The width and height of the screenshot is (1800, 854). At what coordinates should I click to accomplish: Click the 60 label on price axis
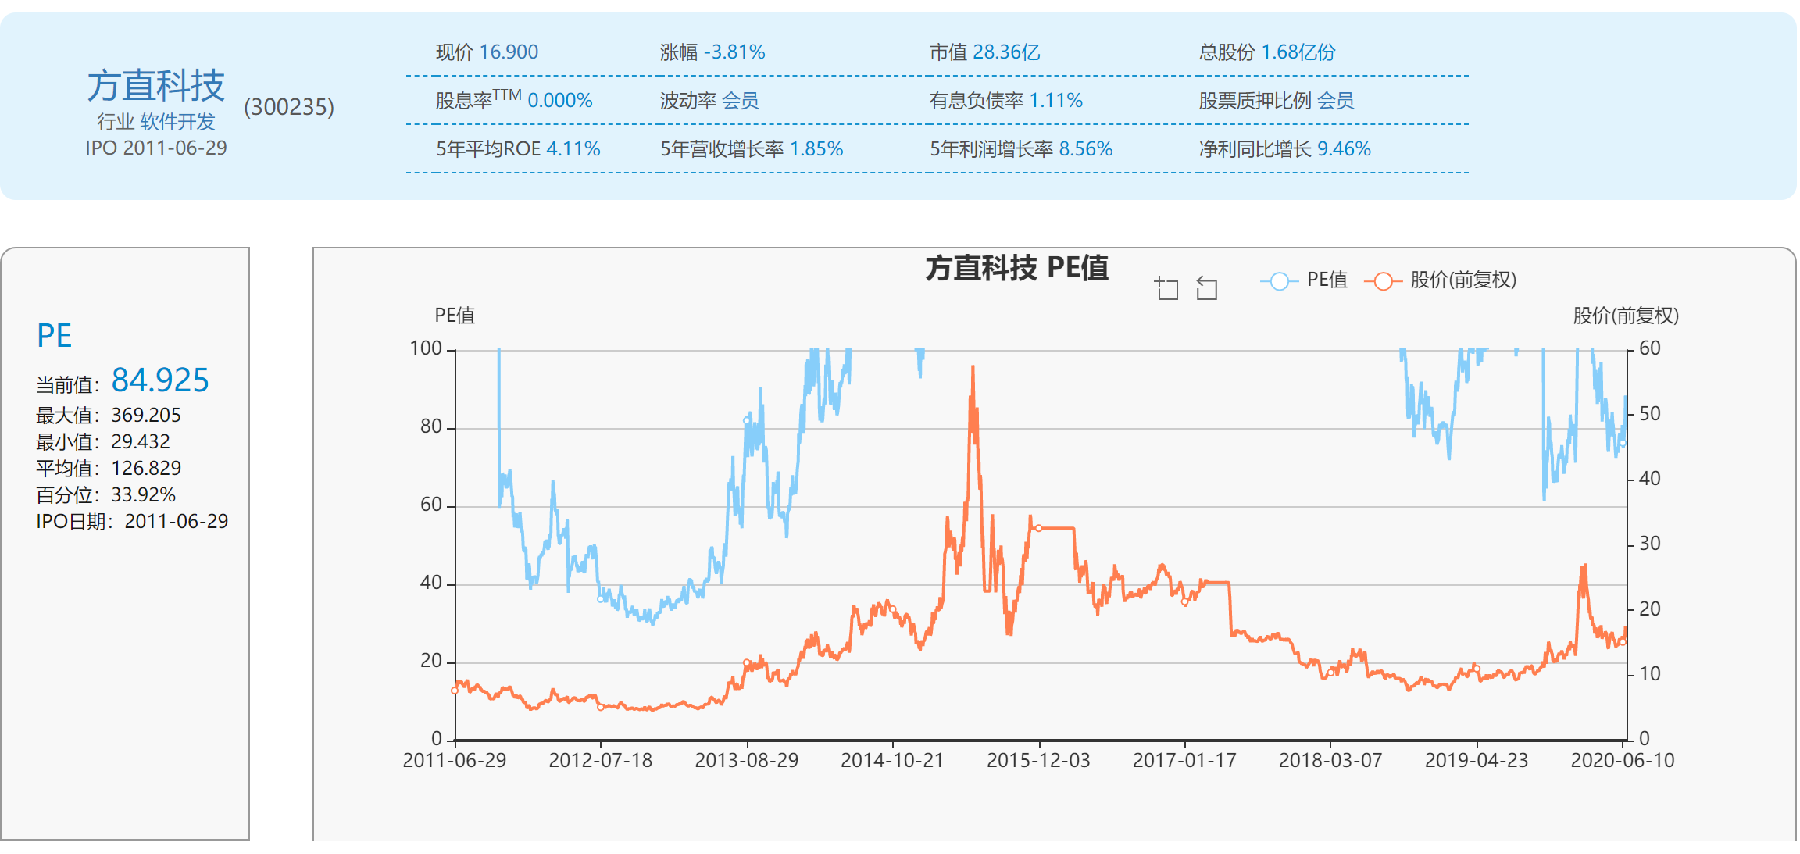1650,349
